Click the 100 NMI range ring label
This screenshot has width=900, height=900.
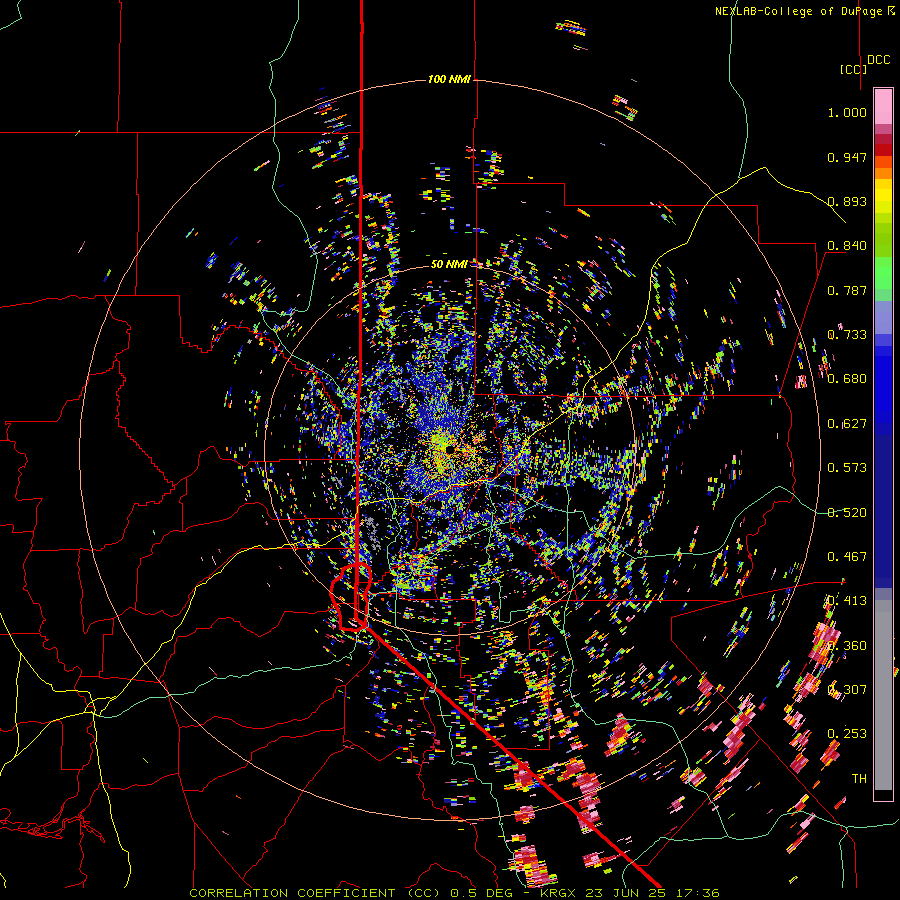[449, 79]
